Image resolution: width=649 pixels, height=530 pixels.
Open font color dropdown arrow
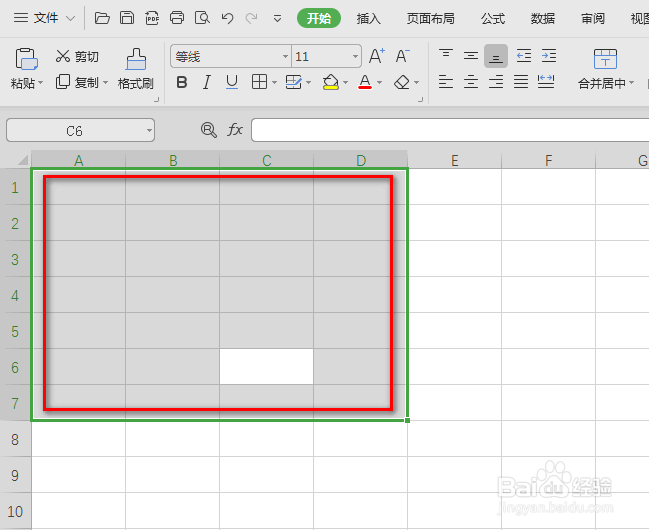pyautogui.click(x=379, y=82)
